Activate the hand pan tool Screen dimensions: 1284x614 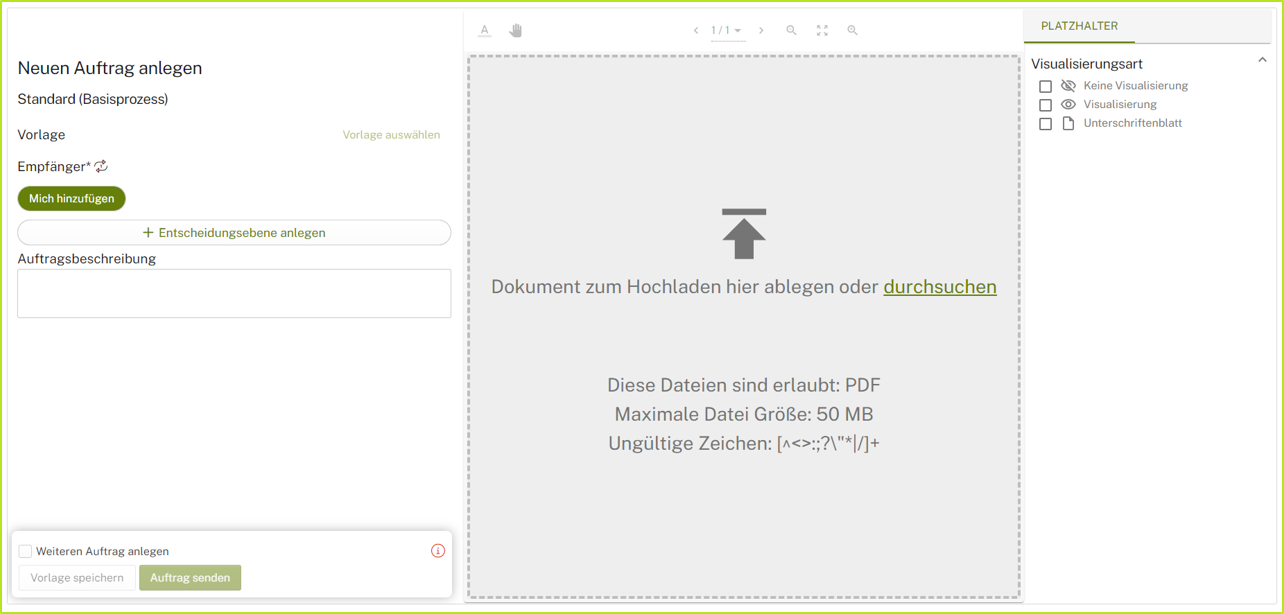tap(516, 31)
